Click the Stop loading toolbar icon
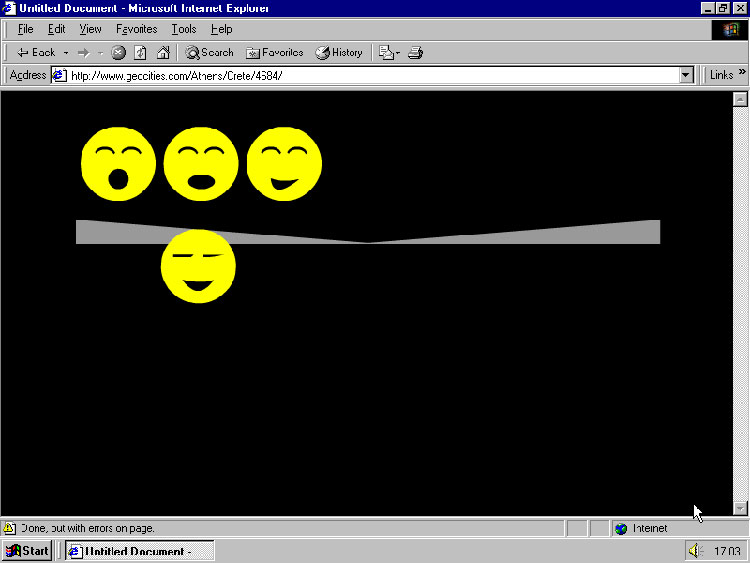750x563 pixels. pos(118,52)
